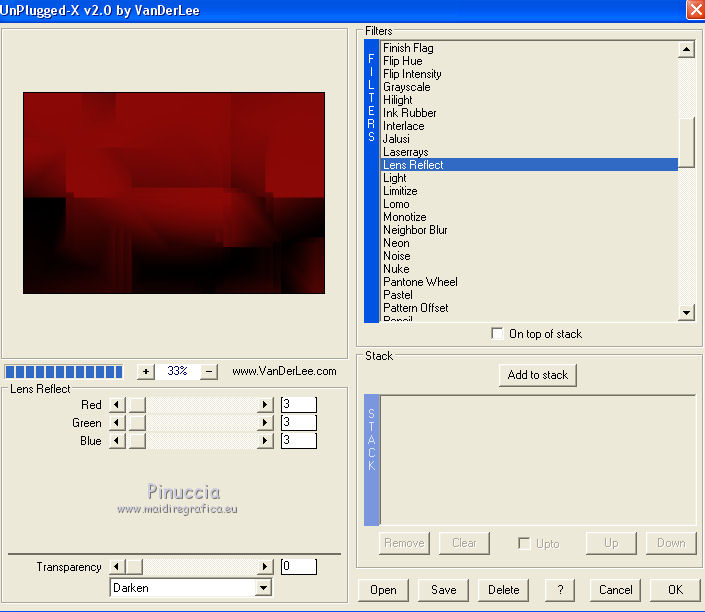Image resolution: width=705 pixels, height=612 pixels.
Task: Select the Pantone Wheel filter
Action: 529,282
